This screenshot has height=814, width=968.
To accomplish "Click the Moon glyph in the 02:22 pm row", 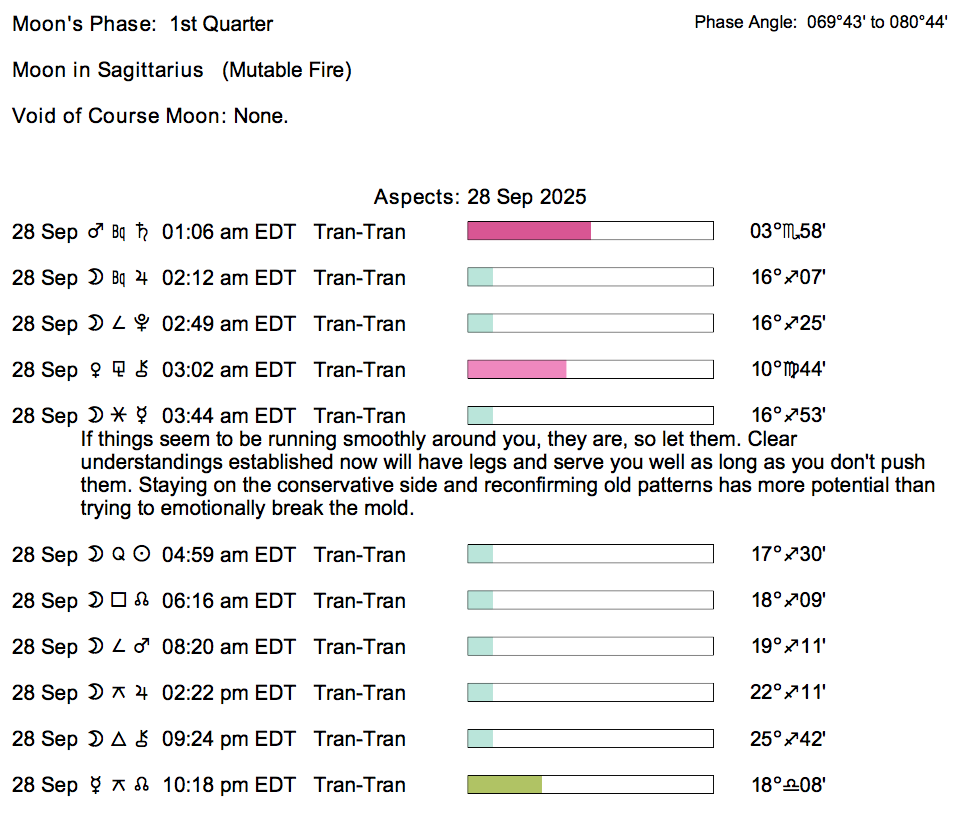I will (x=97, y=693).
